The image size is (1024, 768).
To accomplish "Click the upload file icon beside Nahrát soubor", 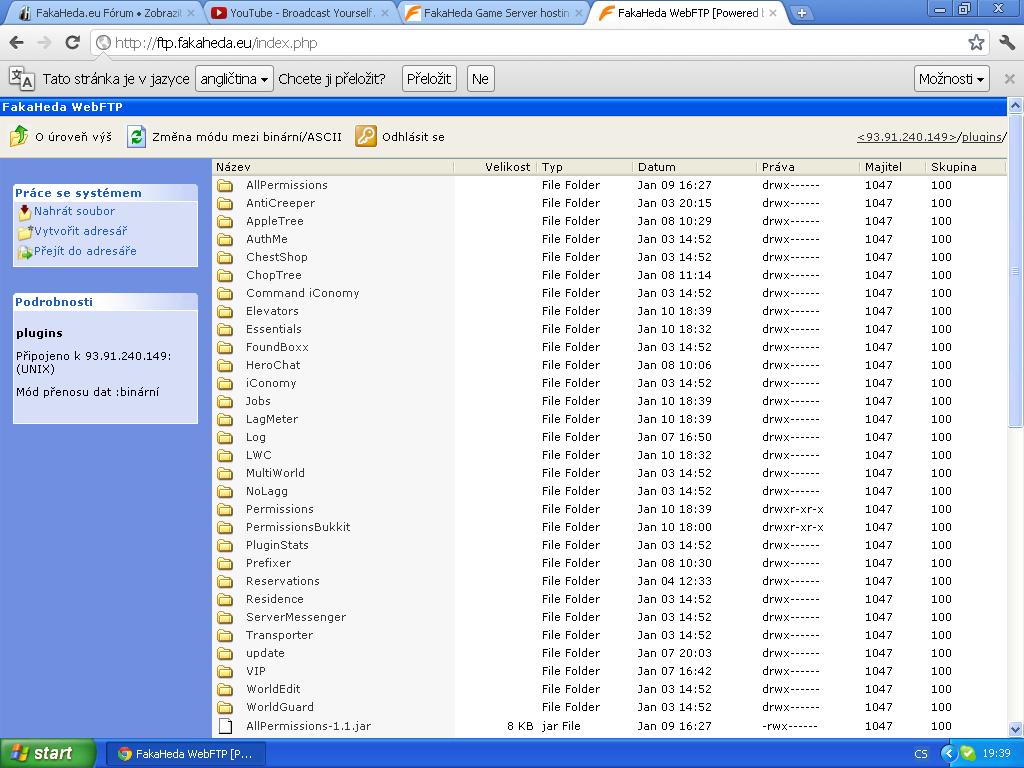I will (25, 212).
